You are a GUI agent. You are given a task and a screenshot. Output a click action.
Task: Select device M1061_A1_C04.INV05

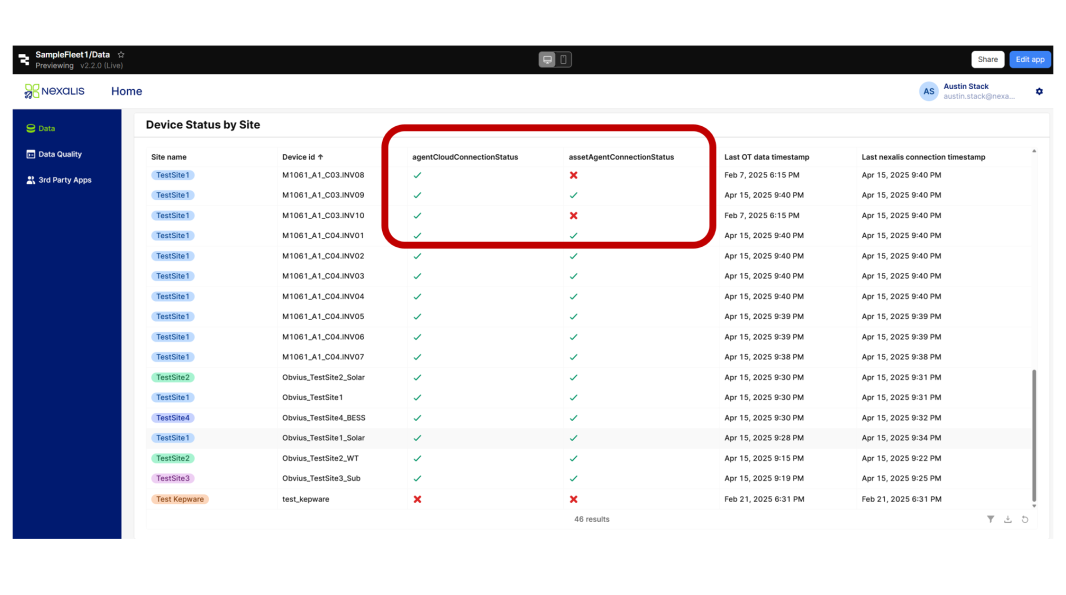click(323, 317)
